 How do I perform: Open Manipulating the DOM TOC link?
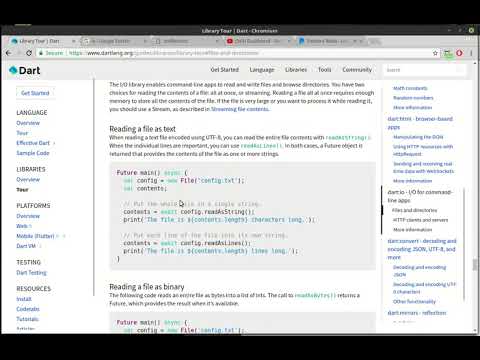[418, 137]
